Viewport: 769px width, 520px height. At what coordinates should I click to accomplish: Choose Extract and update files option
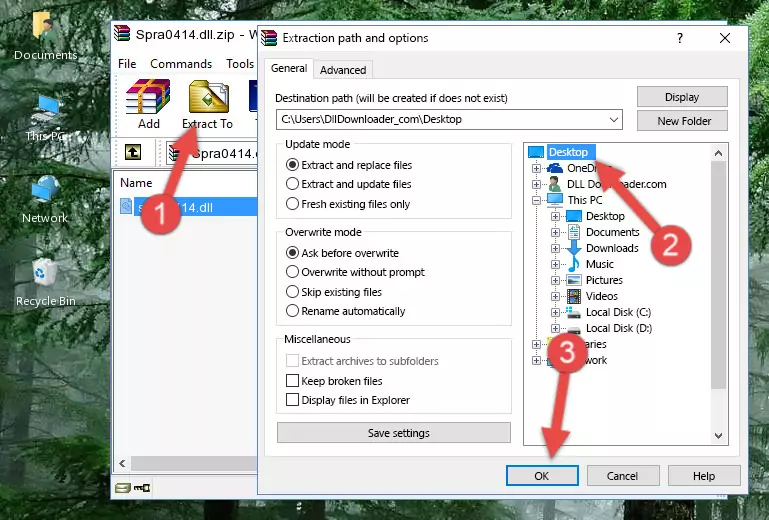tap(292, 184)
